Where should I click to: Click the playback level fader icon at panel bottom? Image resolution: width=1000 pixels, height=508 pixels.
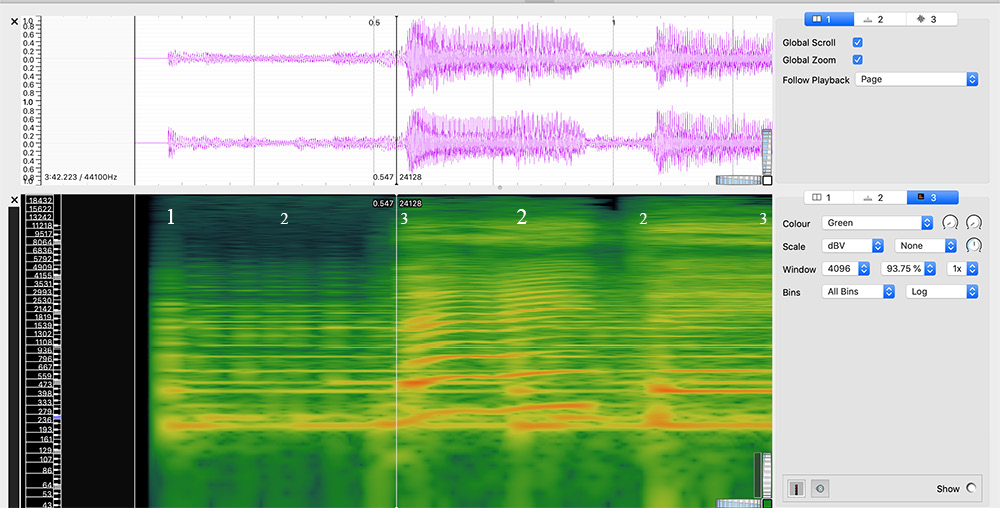(798, 489)
